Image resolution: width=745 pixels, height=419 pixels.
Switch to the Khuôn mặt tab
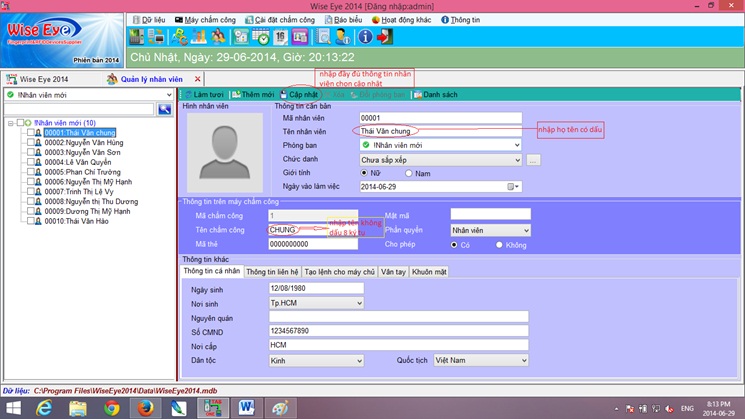pyautogui.click(x=429, y=272)
